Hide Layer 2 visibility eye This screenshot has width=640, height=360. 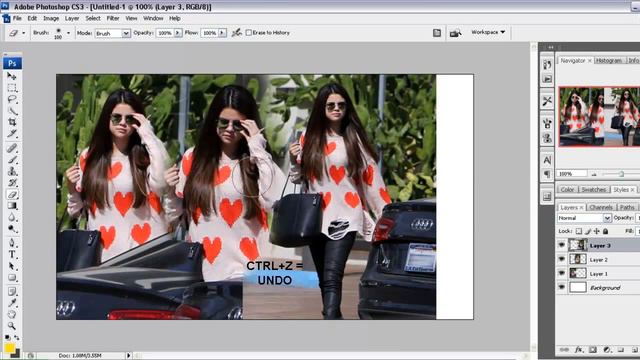[562, 259]
